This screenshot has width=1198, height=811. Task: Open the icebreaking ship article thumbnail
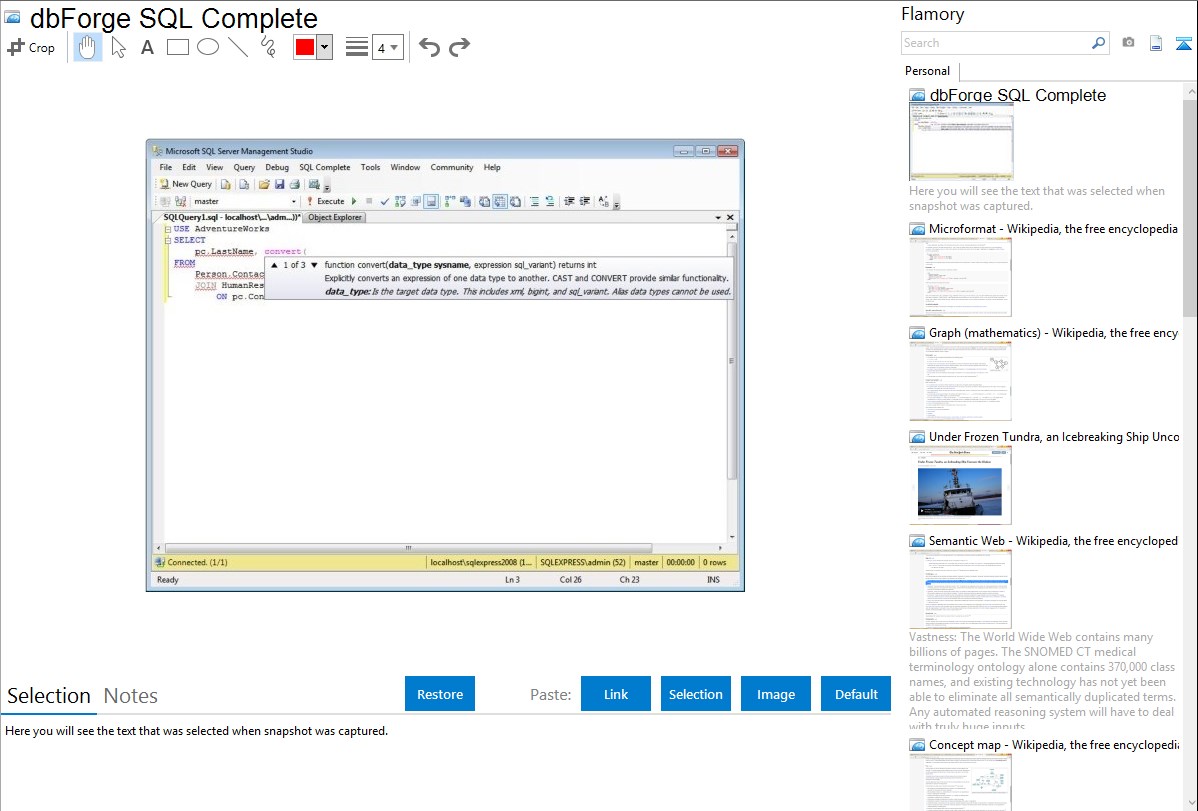click(960, 485)
